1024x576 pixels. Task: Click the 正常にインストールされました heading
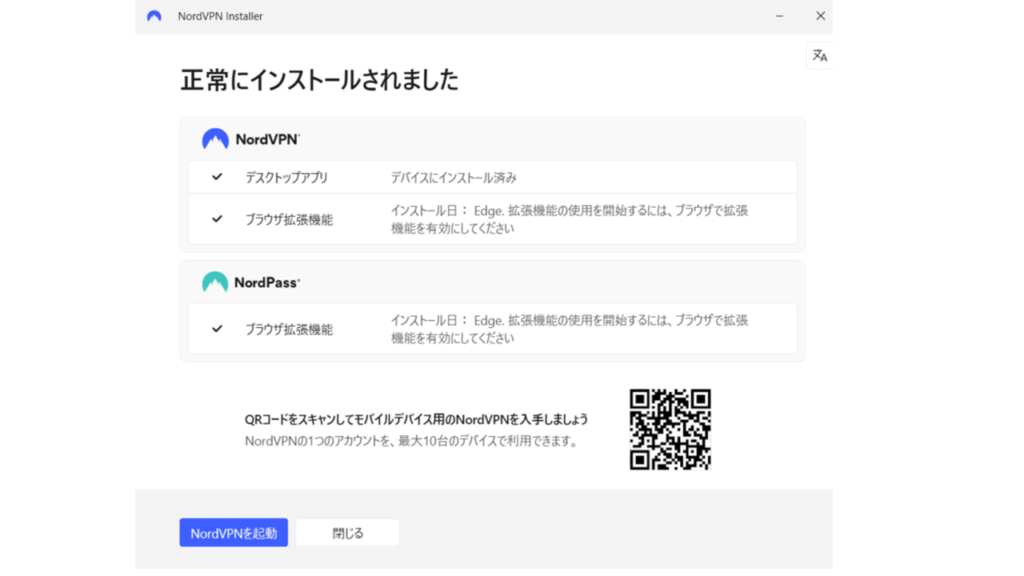point(319,80)
